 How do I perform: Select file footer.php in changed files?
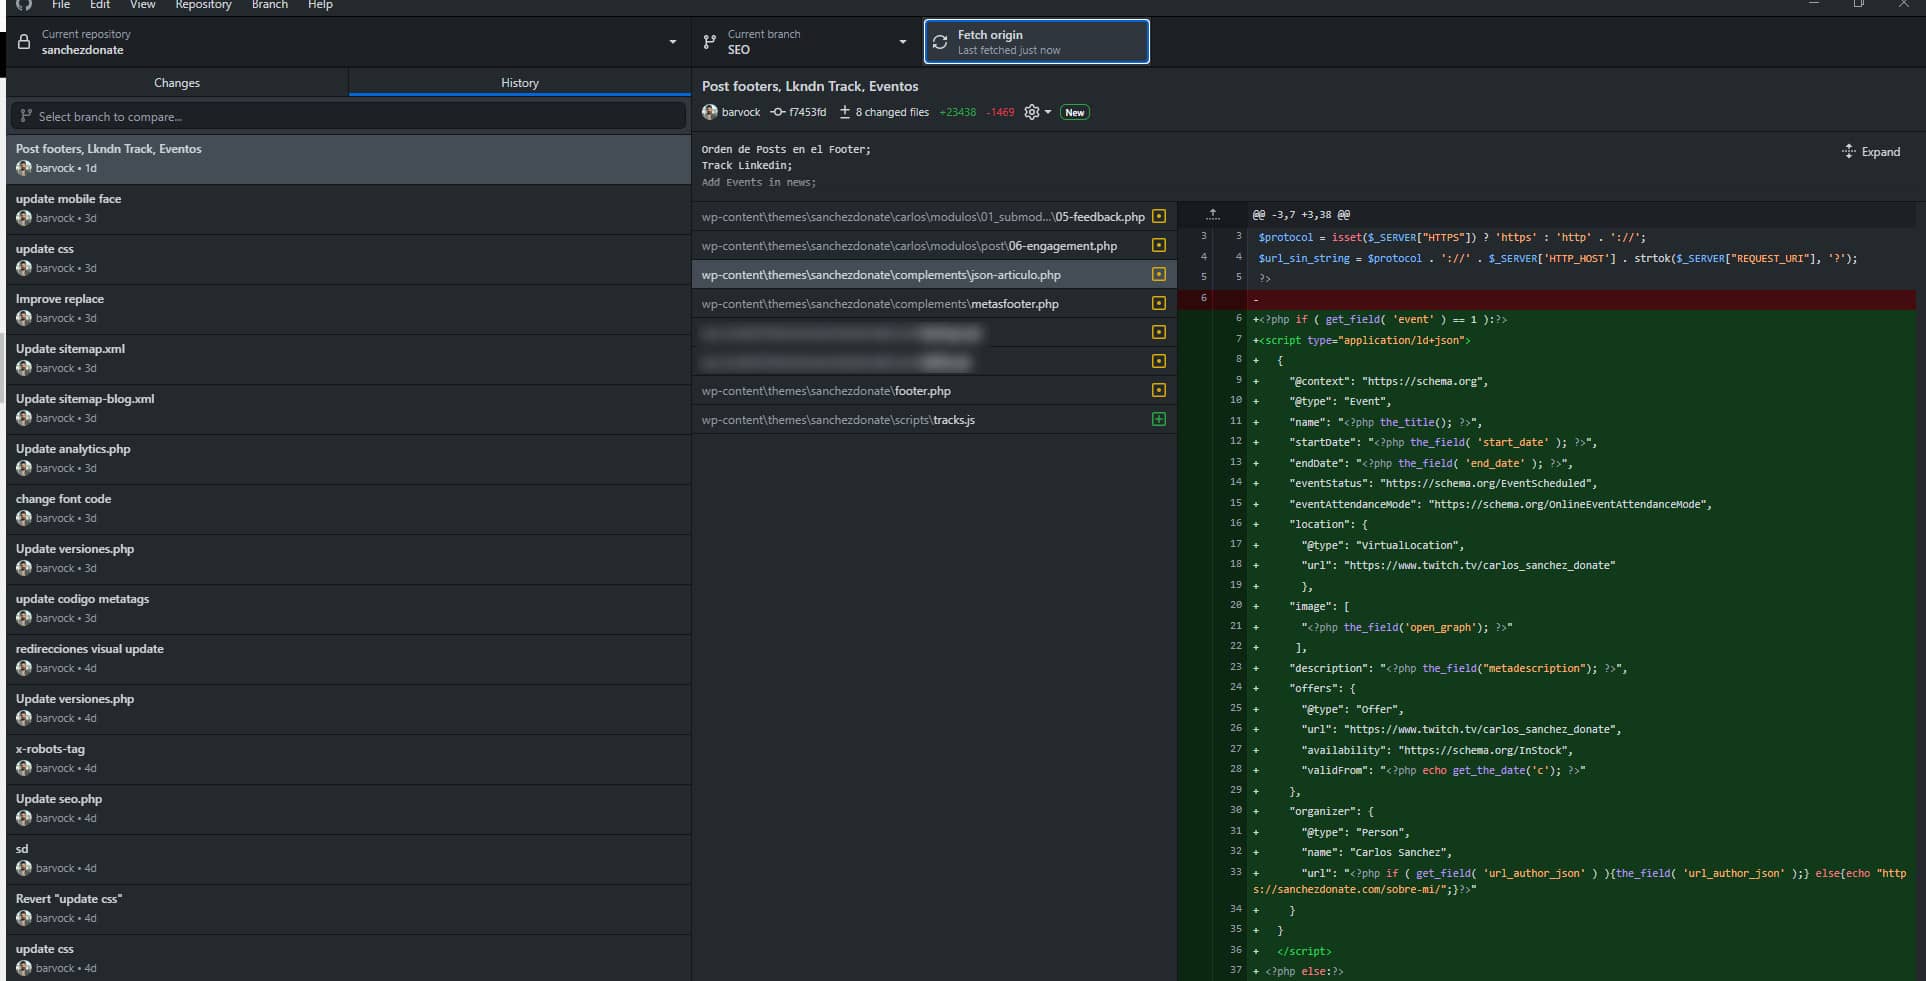[934, 390]
